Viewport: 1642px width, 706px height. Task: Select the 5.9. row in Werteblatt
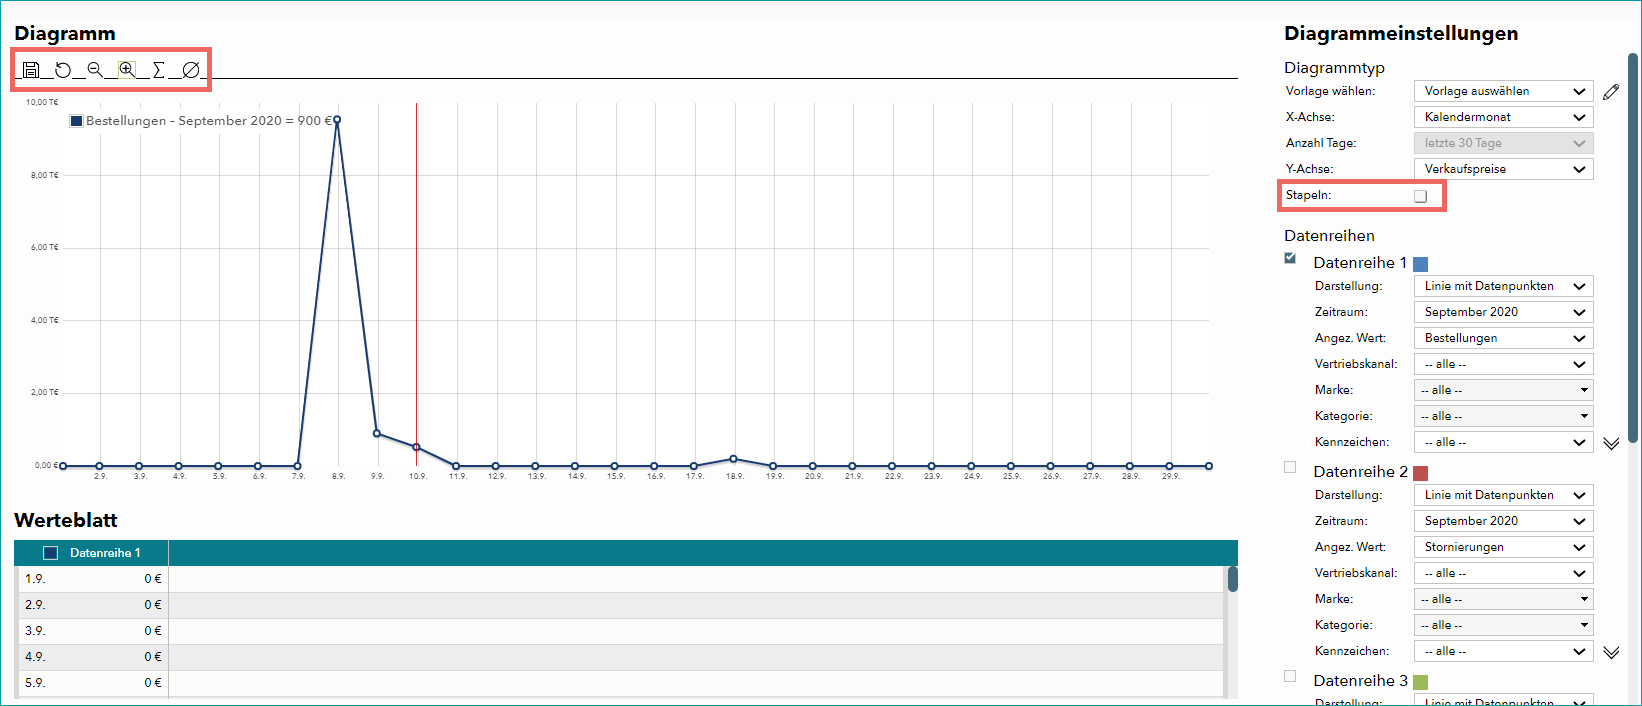[619, 683]
